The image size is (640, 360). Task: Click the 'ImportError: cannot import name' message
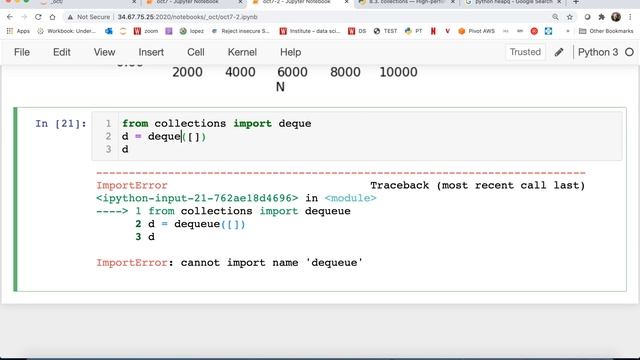(x=229, y=263)
